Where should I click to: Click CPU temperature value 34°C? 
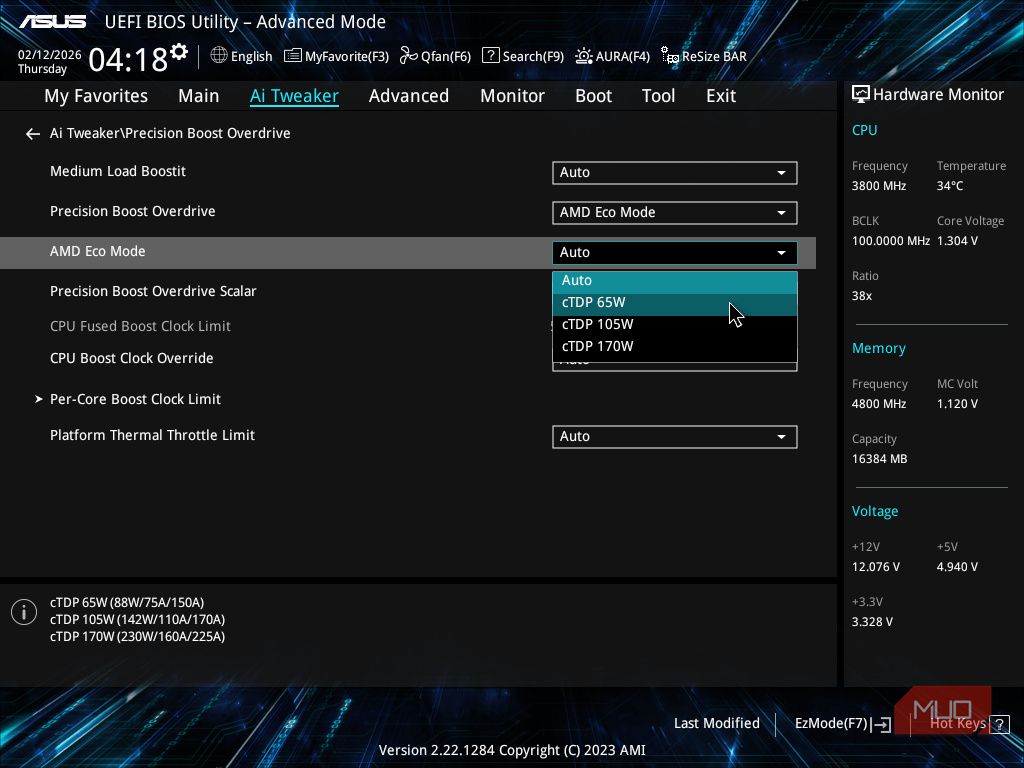(950, 186)
